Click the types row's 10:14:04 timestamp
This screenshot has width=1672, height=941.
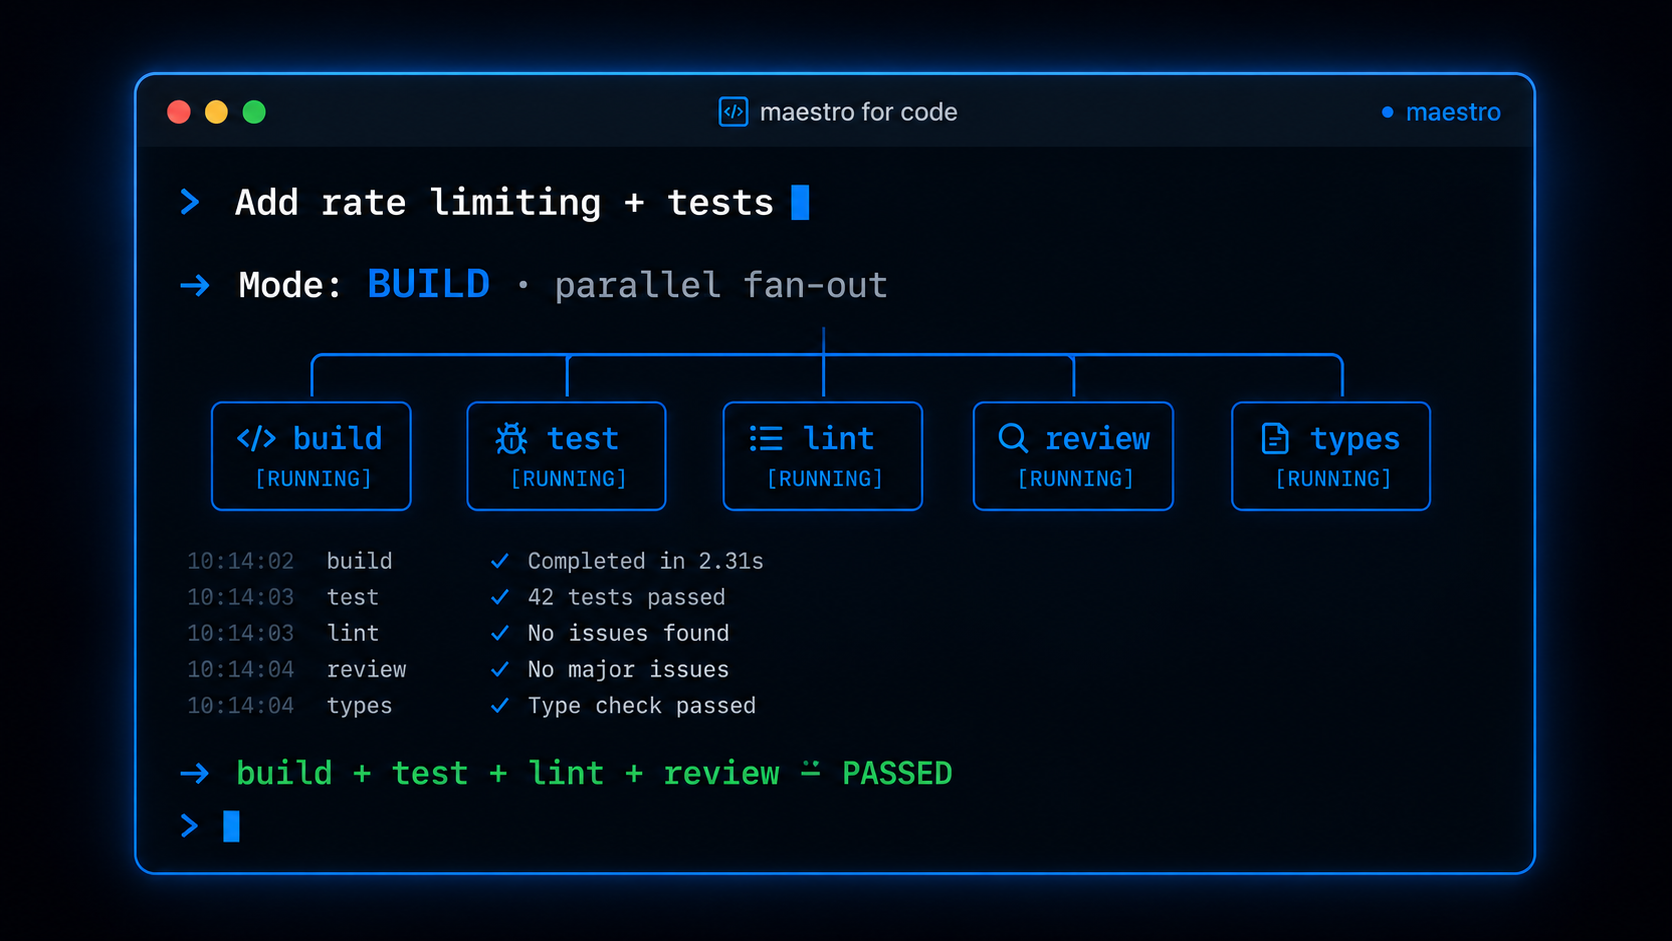[240, 705]
